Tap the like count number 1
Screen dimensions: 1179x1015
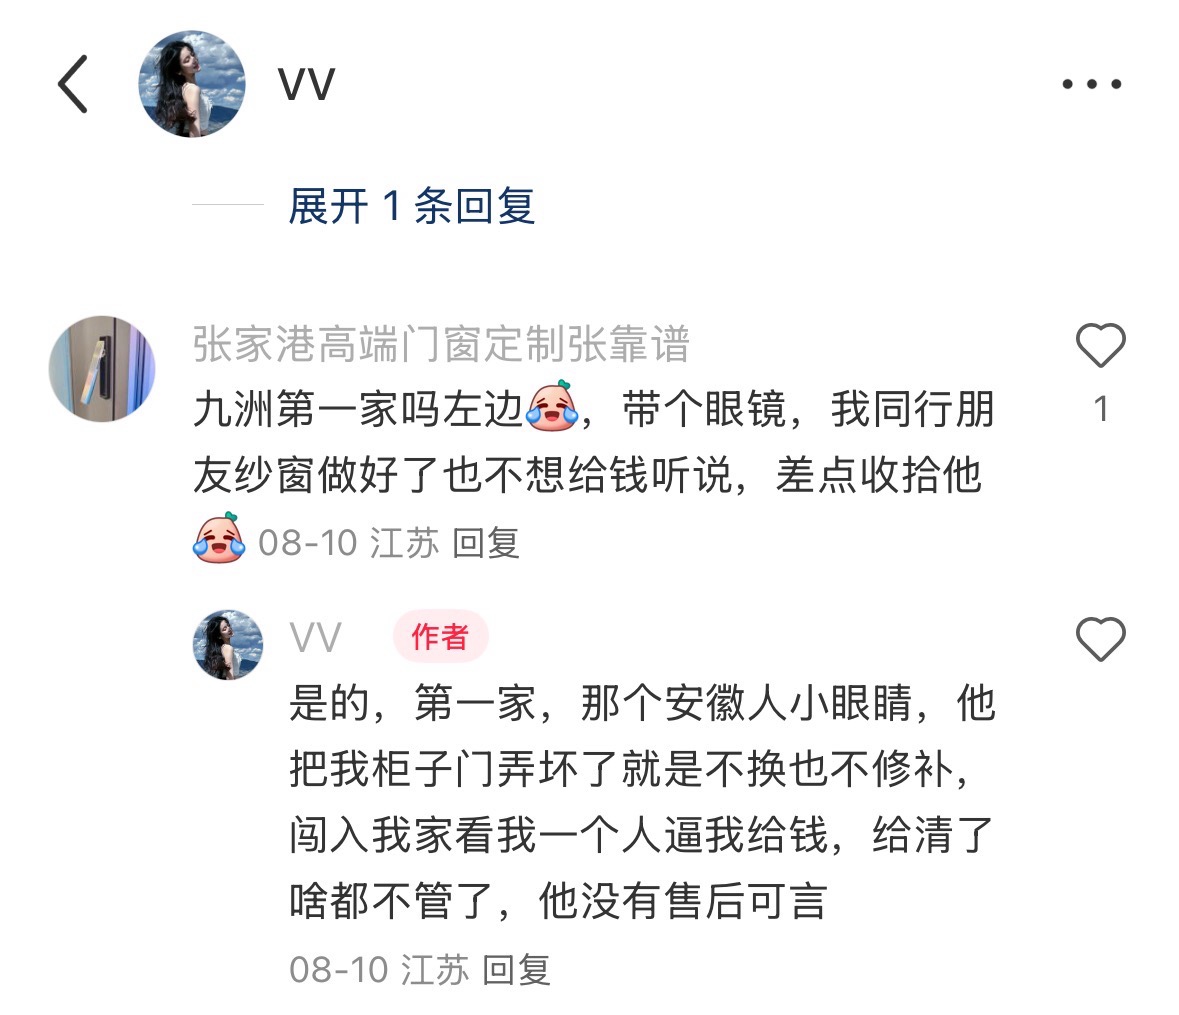click(x=1101, y=410)
